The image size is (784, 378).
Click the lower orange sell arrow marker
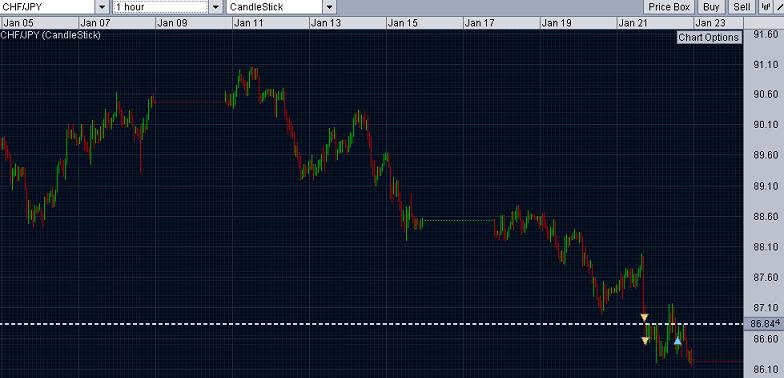tap(645, 341)
